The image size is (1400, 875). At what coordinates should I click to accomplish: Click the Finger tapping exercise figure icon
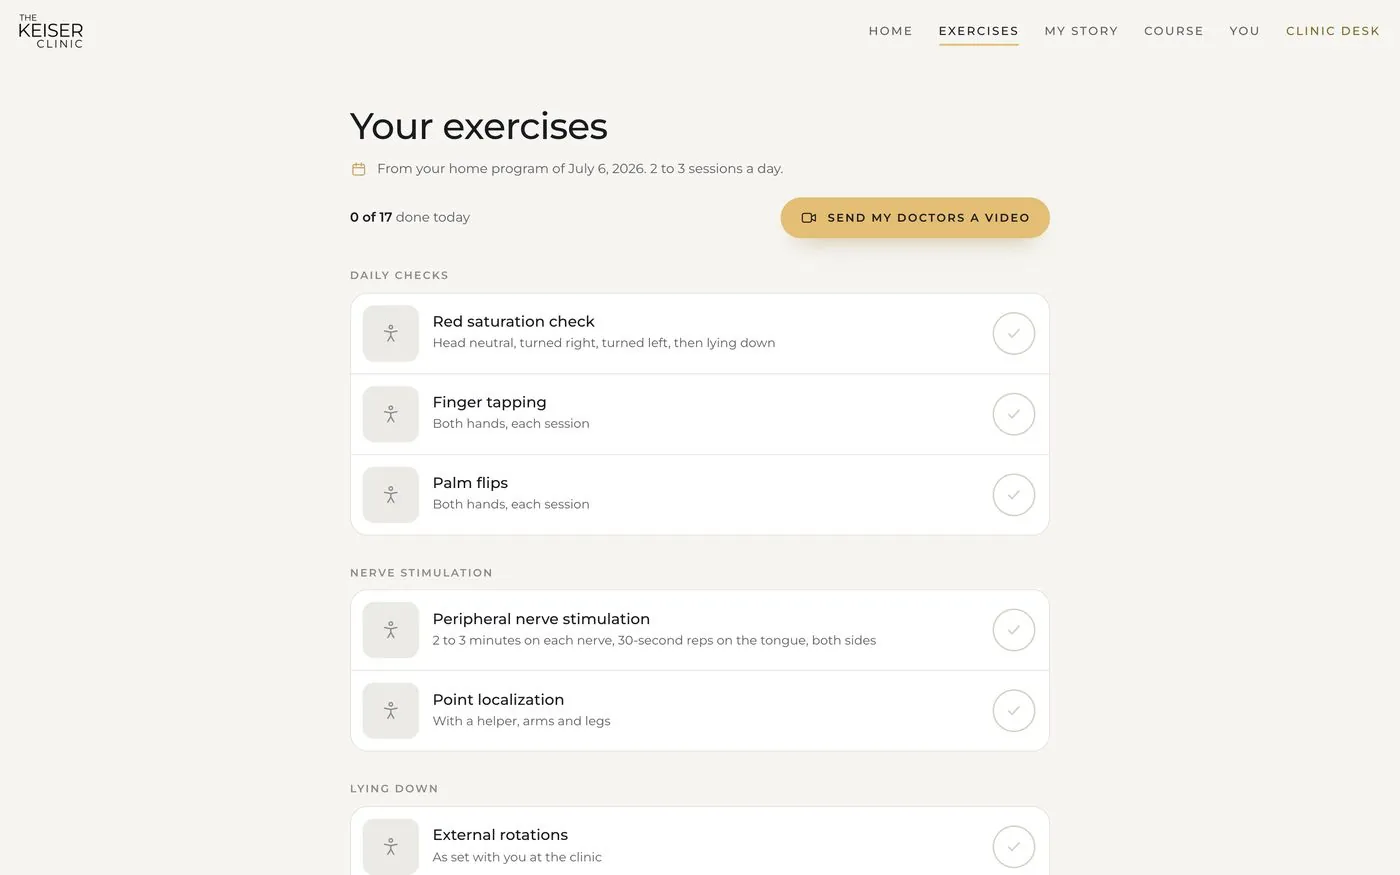click(x=390, y=414)
